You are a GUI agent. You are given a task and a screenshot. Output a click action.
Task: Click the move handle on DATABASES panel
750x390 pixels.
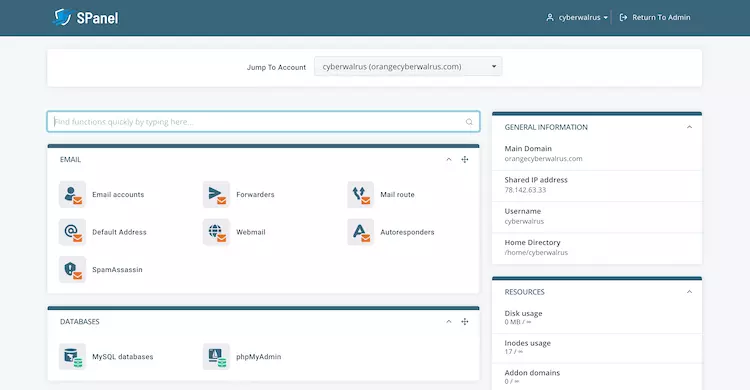(464, 322)
